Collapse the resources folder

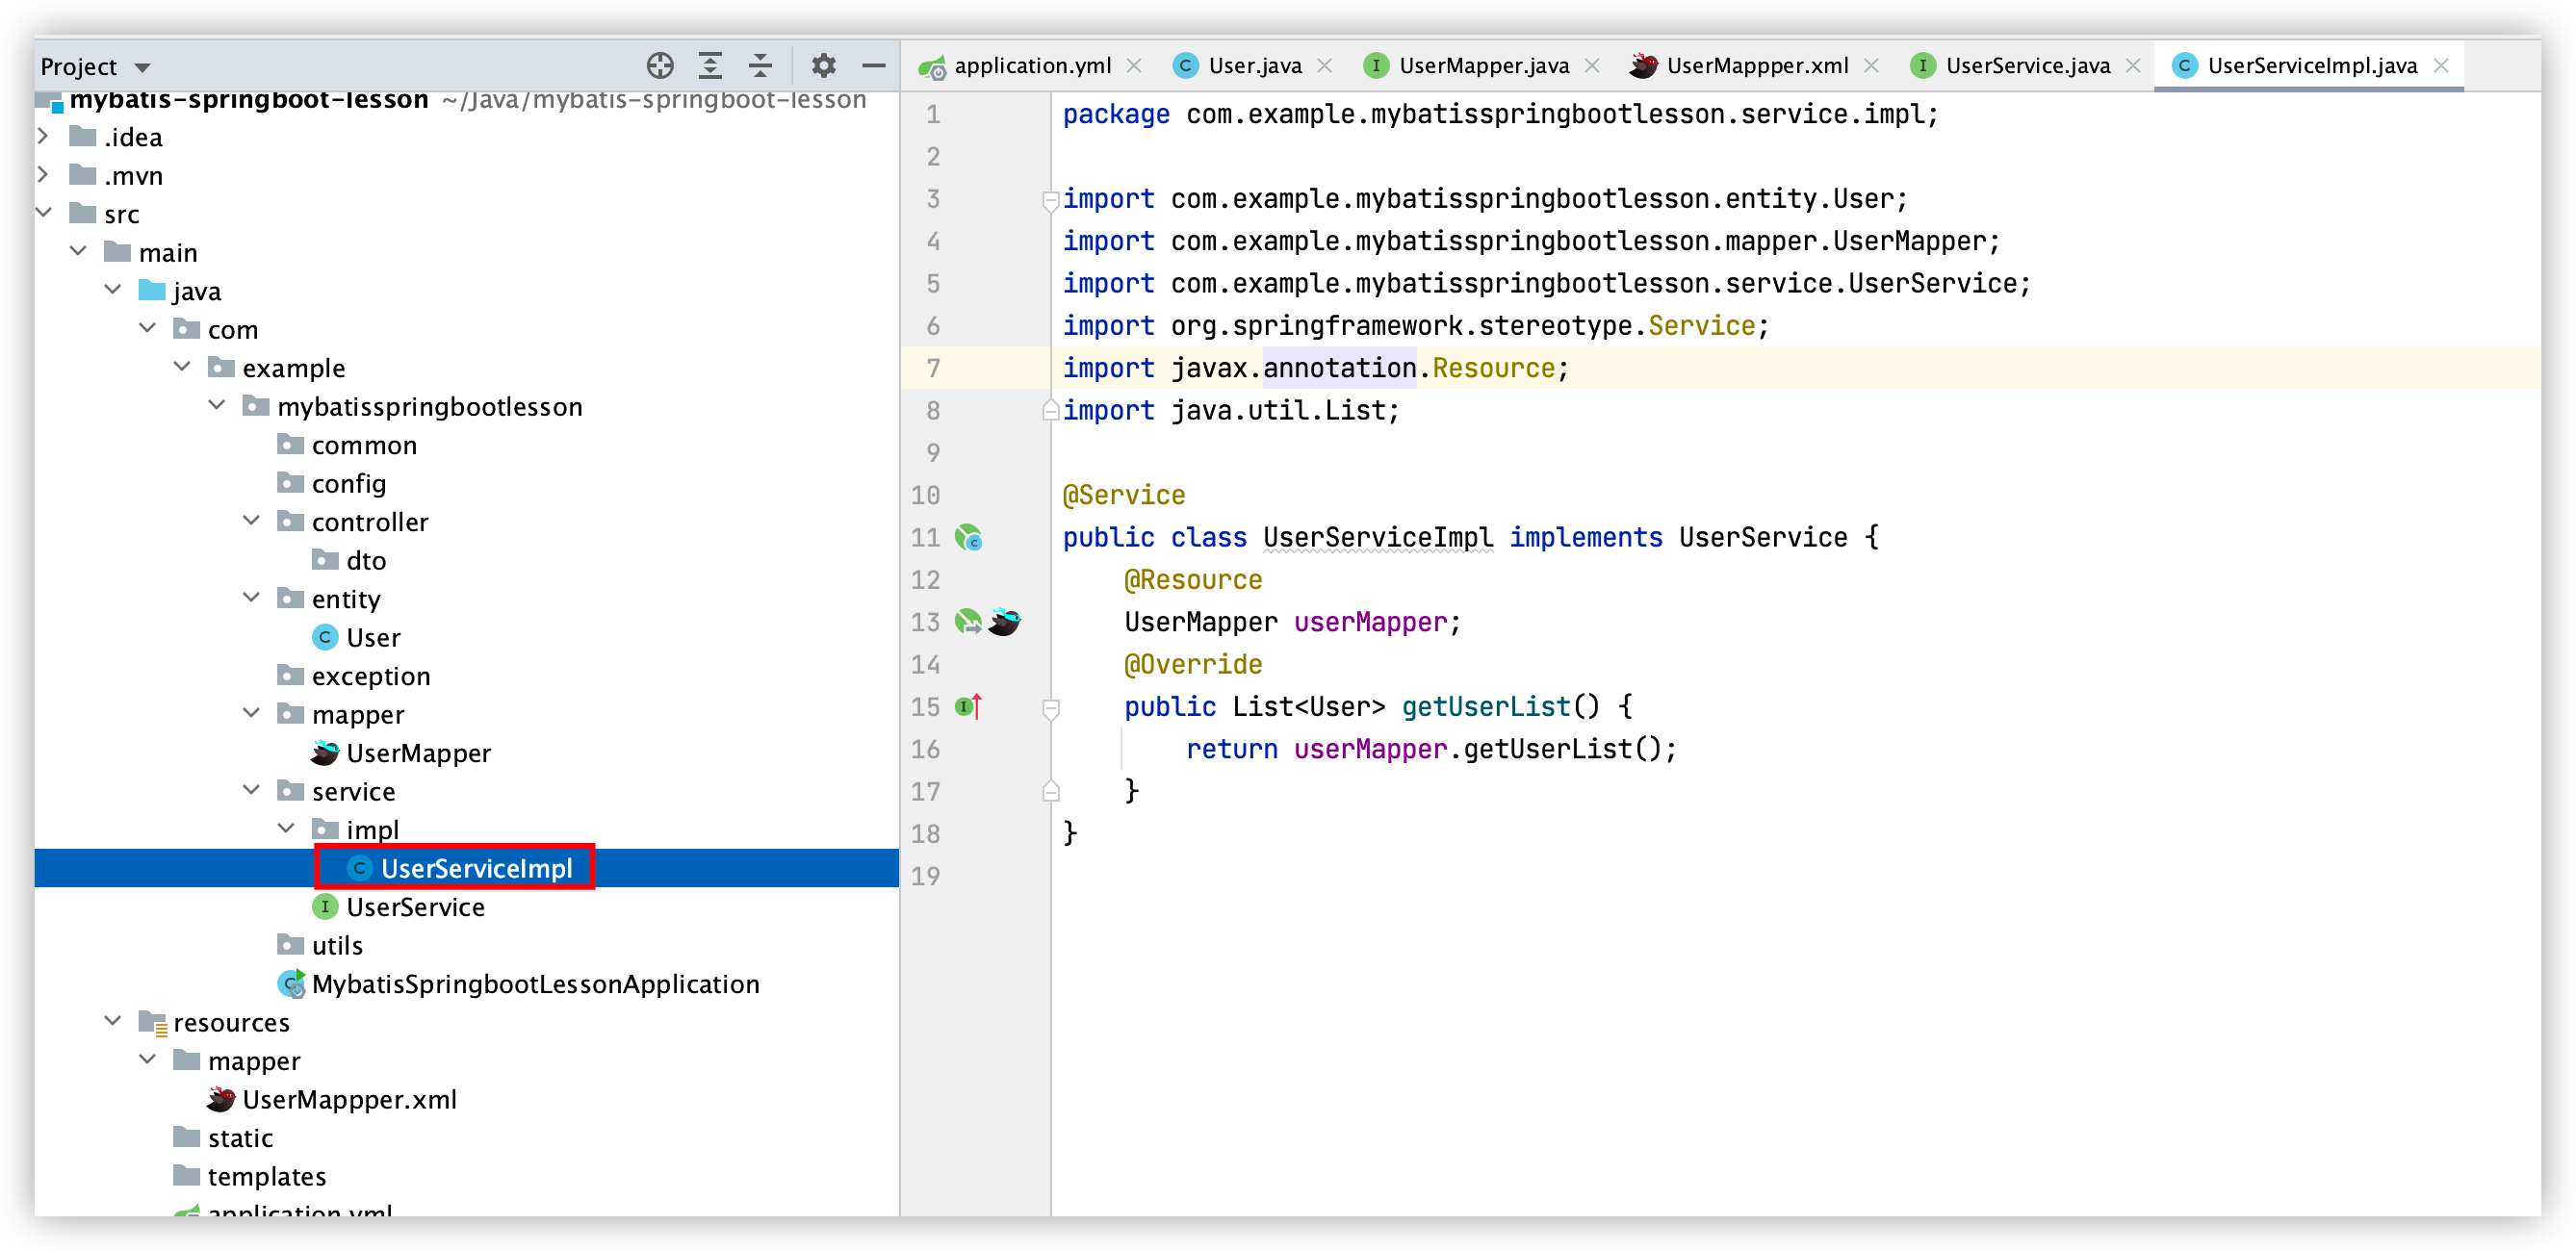113,1021
